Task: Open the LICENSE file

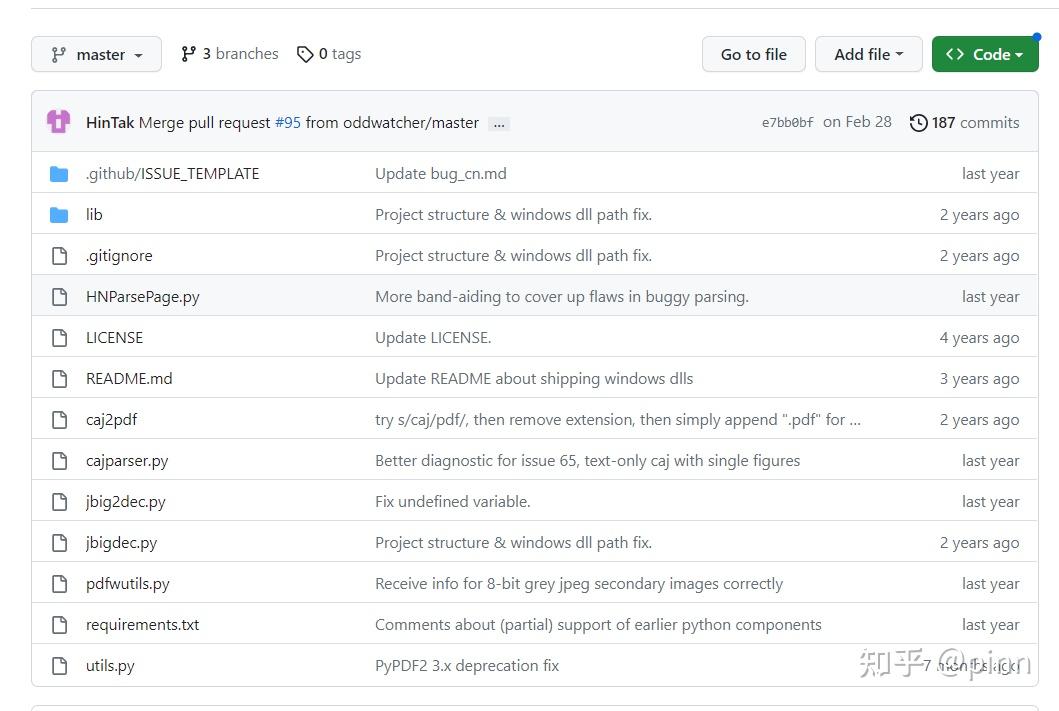Action: point(114,338)
